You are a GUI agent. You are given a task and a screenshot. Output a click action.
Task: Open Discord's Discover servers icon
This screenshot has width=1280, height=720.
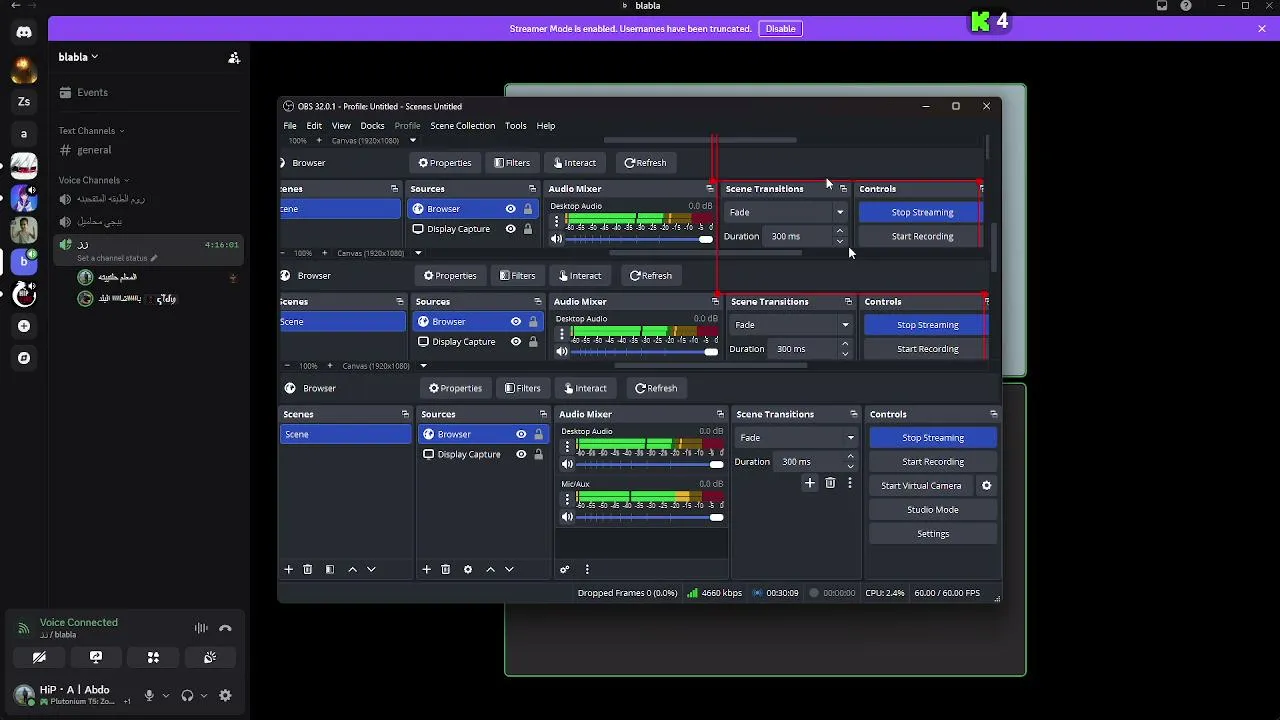pyautogui.click(x=24, y=358)
